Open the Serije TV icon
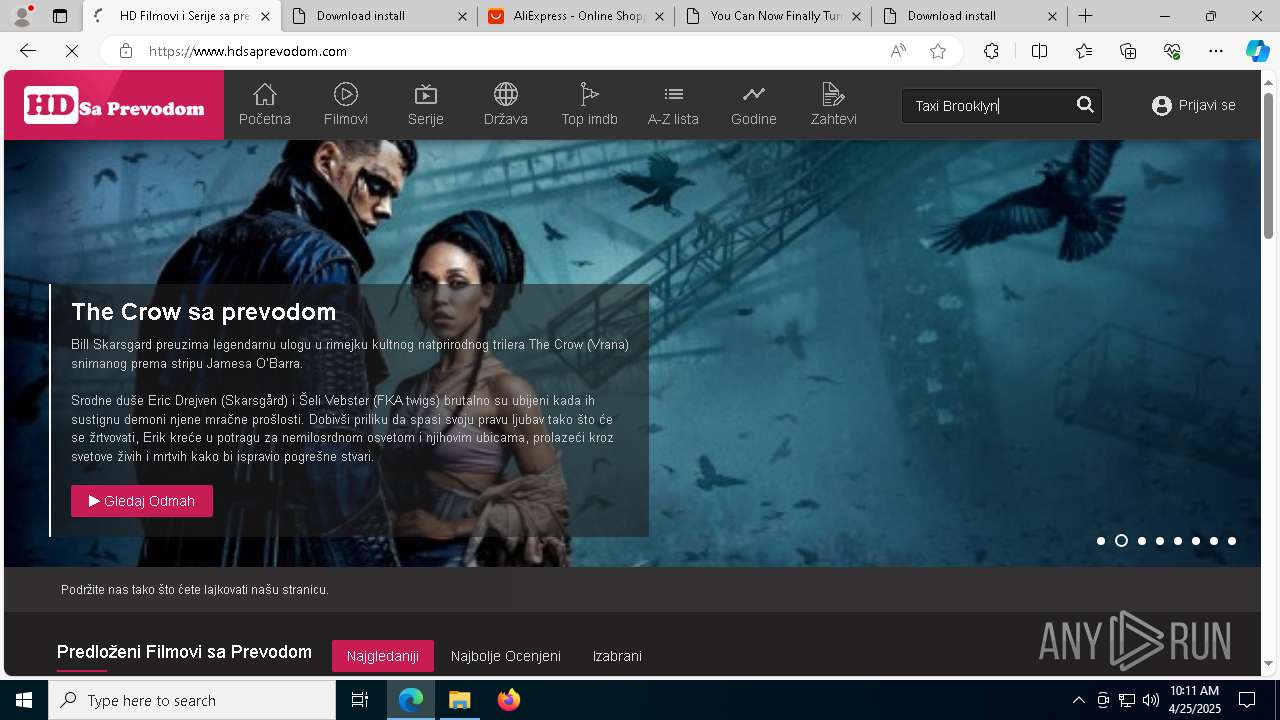This screenshot has width=1280, height=720. click(426, 94)
